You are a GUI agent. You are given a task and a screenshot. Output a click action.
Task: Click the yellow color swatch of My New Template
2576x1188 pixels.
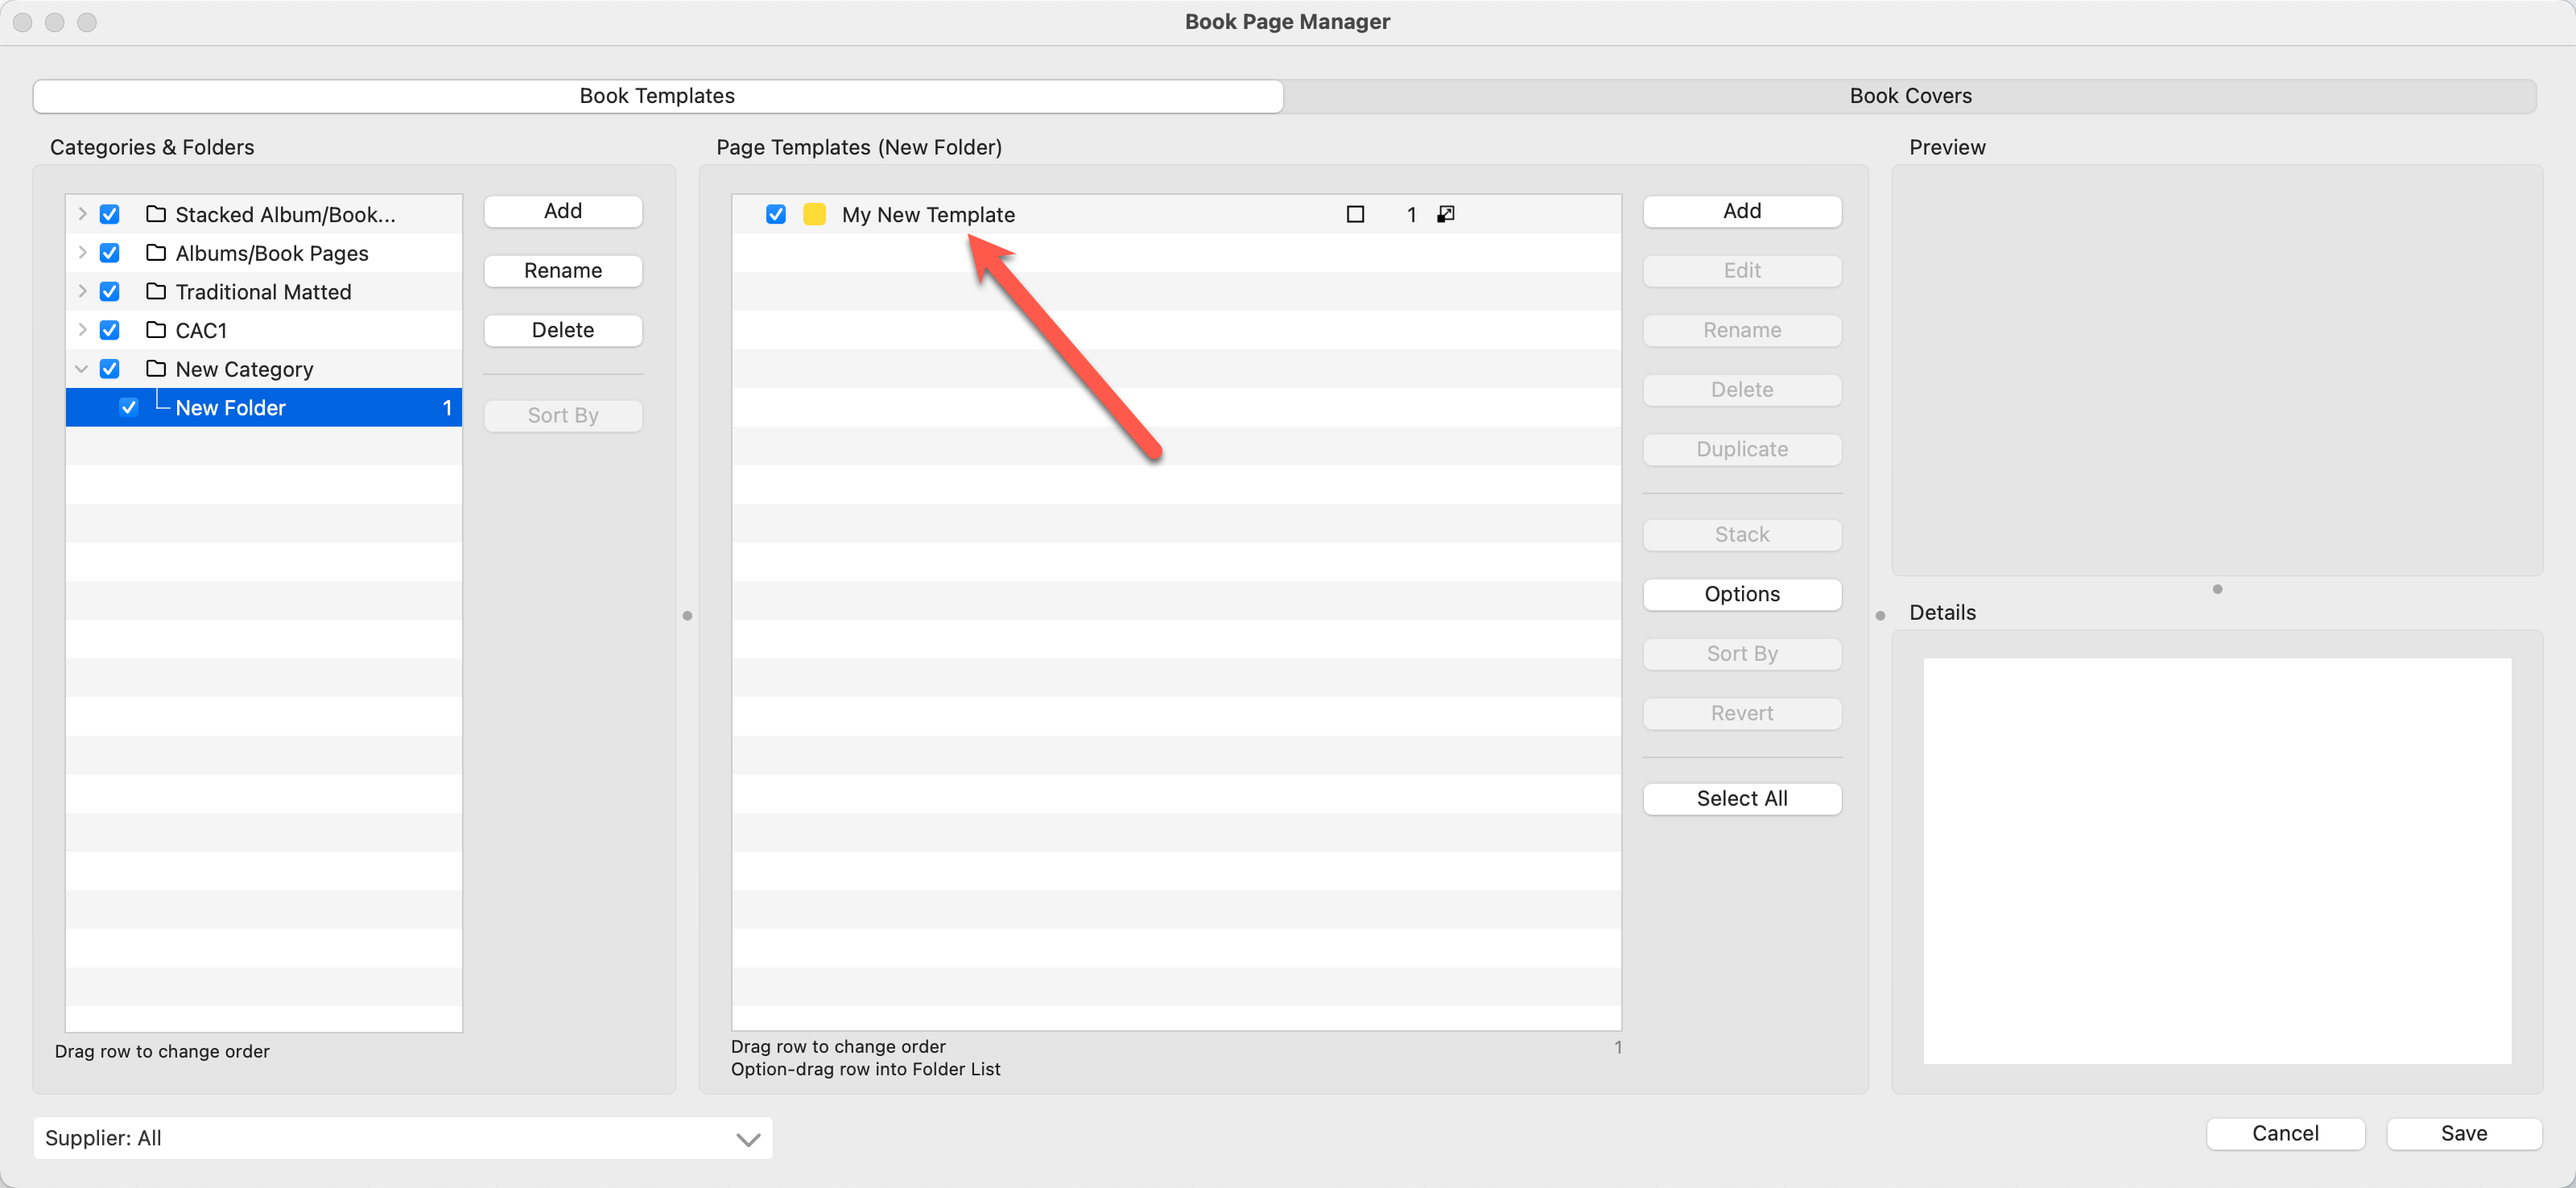(814, 214)
